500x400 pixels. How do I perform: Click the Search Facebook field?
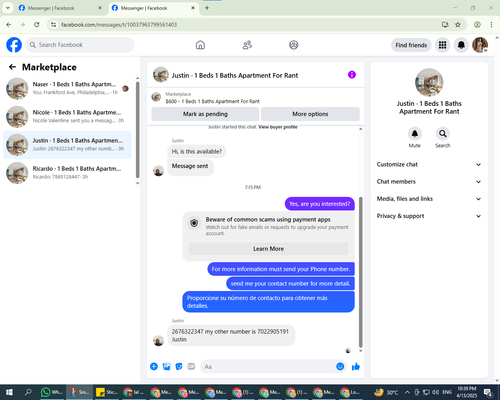click(x=80, y=45)
